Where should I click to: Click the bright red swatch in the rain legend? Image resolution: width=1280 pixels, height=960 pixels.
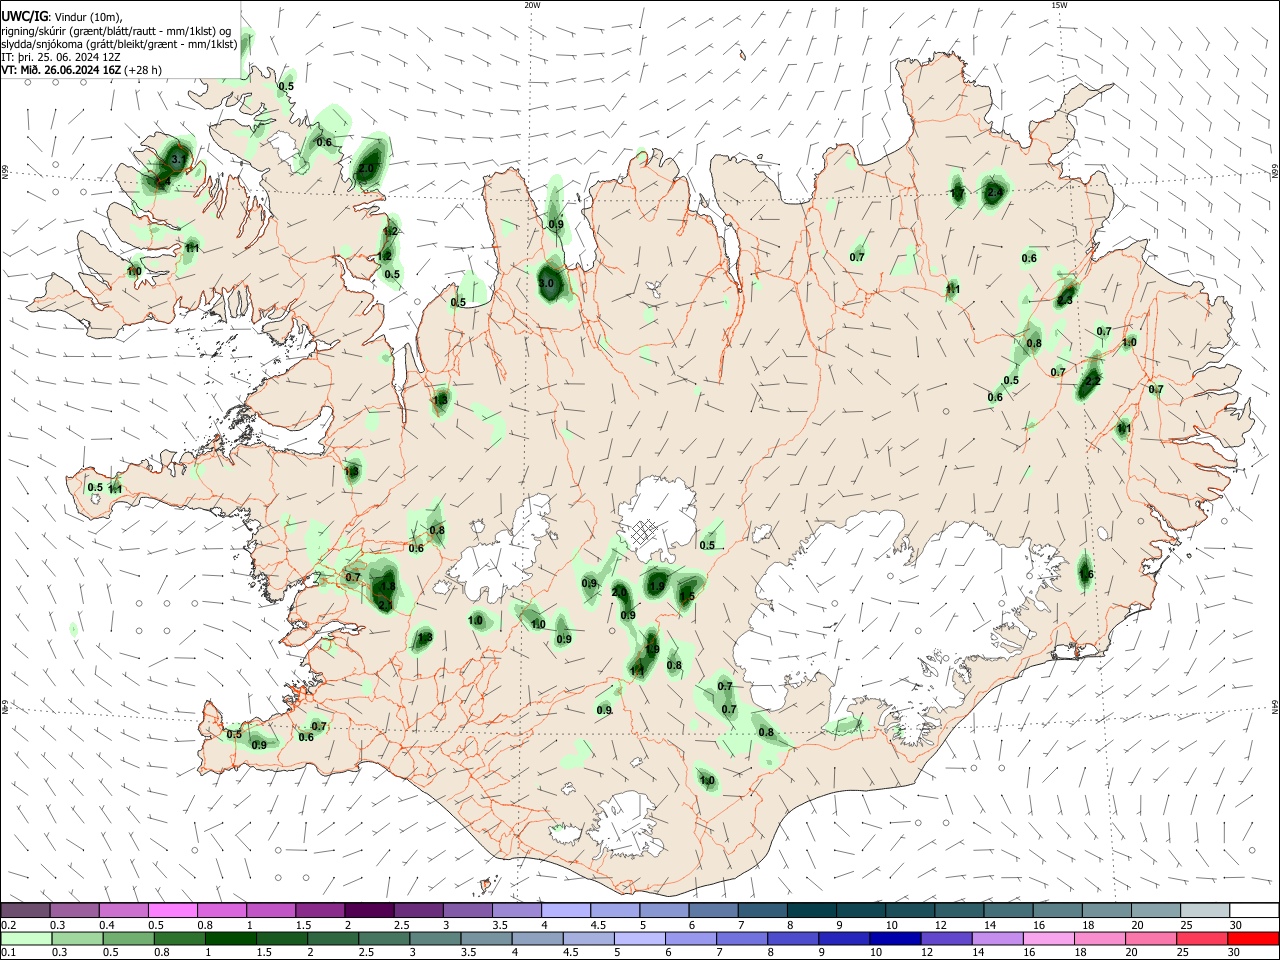click(x=1254, y=938)
